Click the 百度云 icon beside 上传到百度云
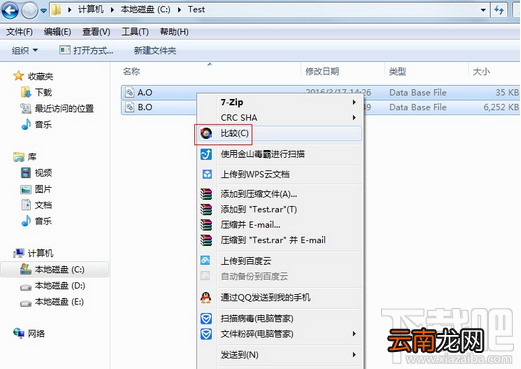The width and height of the screenshot is (521, 369). point(205,260)
